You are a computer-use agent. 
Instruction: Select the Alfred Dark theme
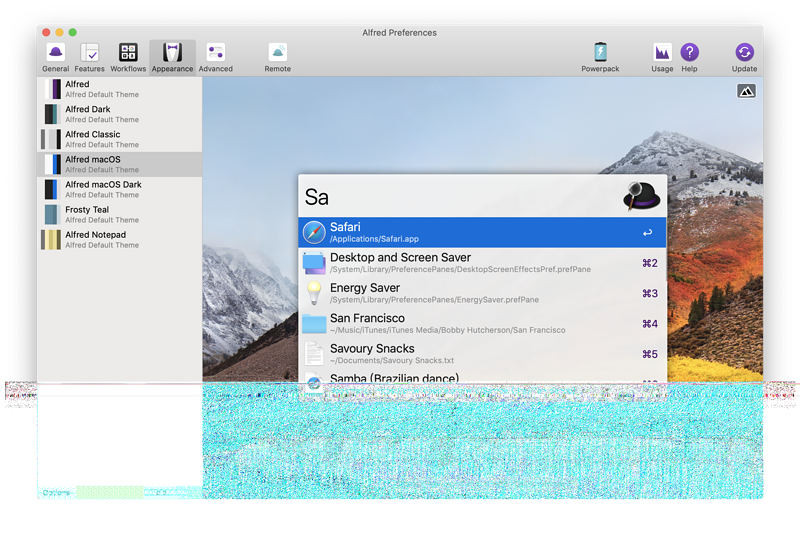pyautogui.click(x=119, y=114)
